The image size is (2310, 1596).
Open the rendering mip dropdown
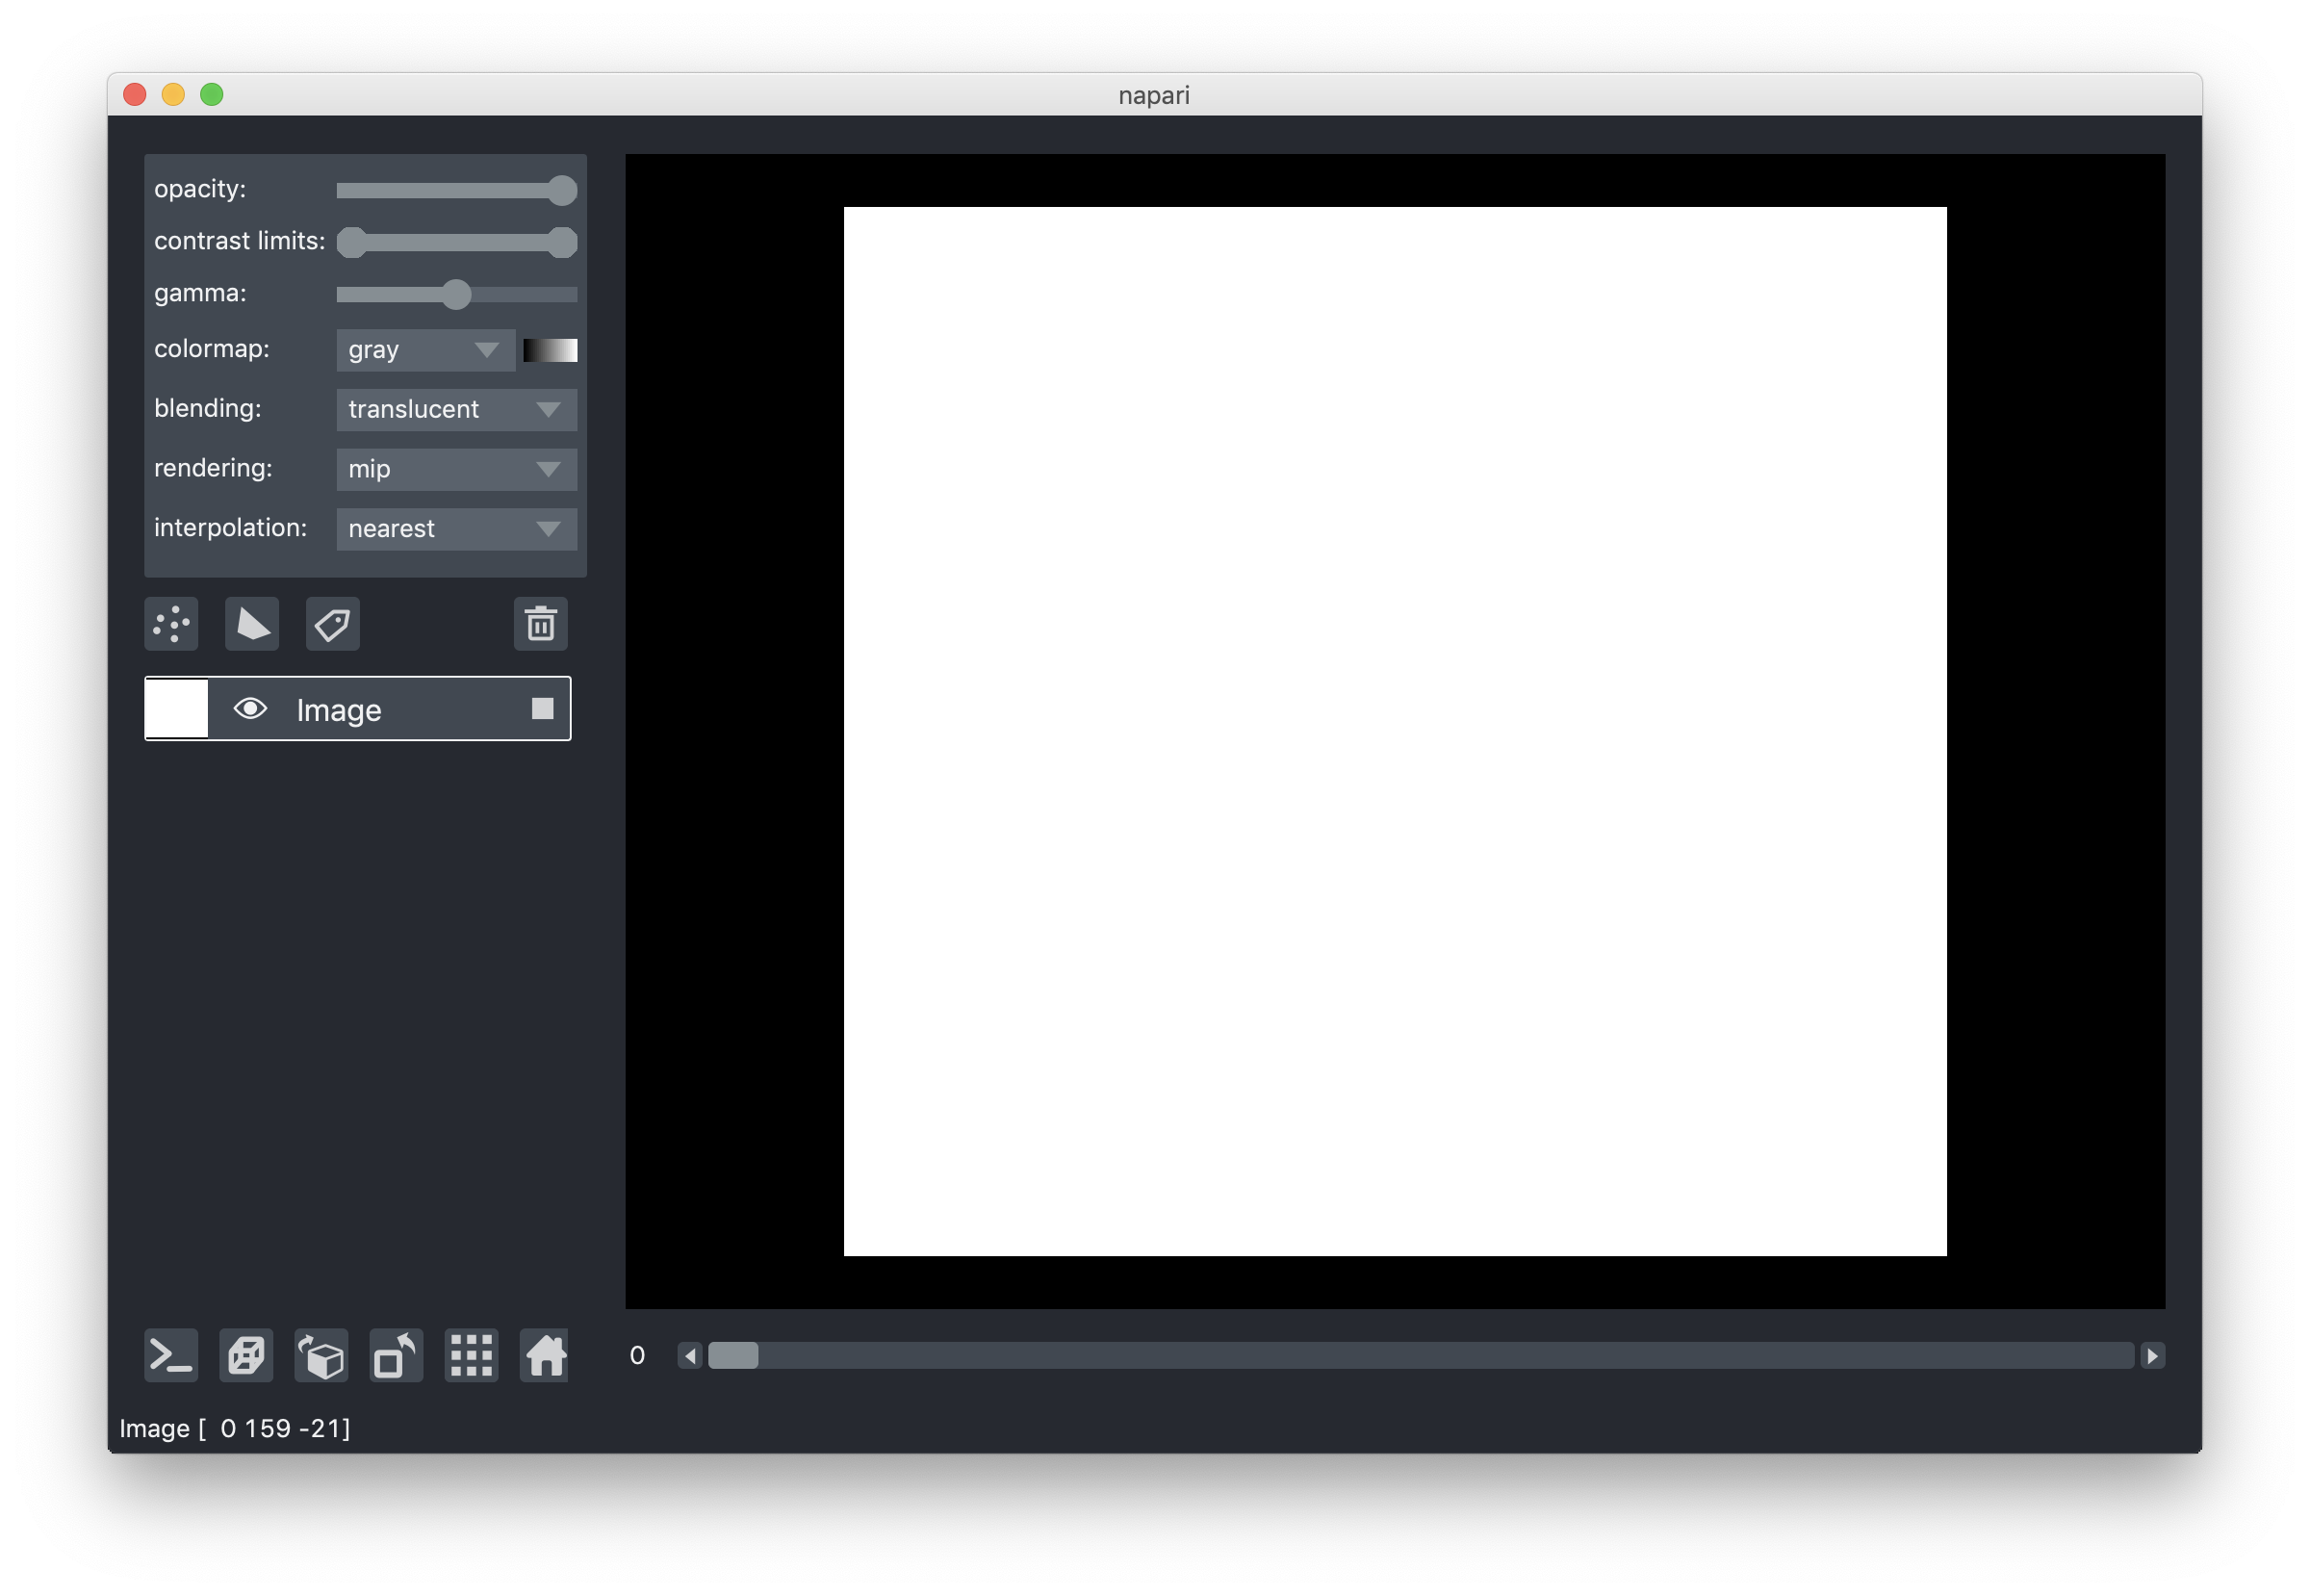point(456,469)
